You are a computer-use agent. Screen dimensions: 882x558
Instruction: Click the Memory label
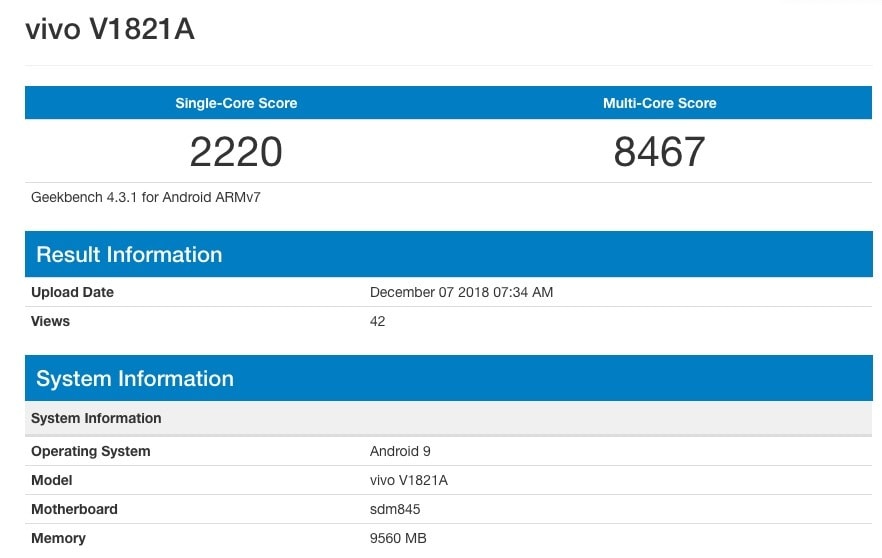(x=58, y=538)
